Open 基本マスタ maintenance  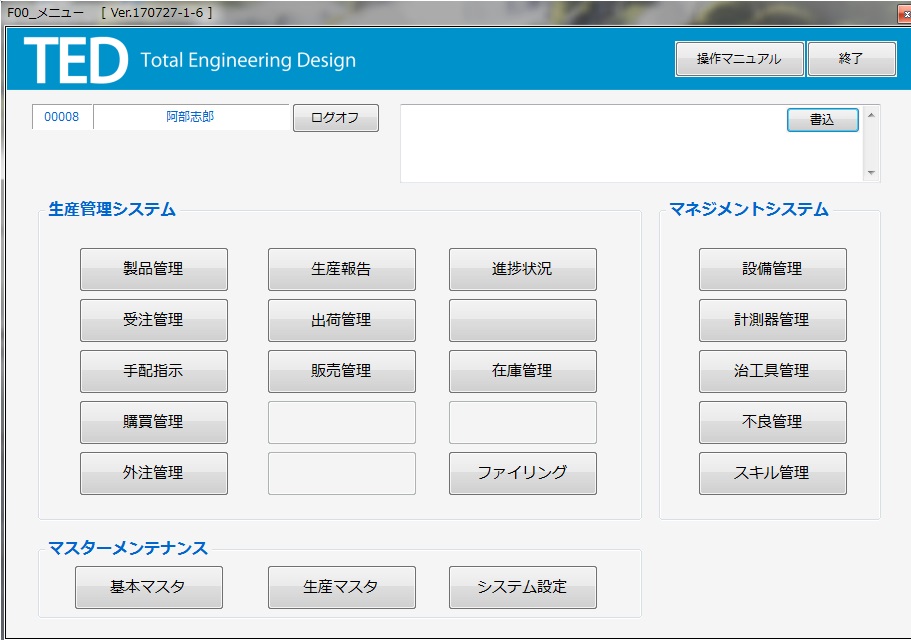point(148,587)
